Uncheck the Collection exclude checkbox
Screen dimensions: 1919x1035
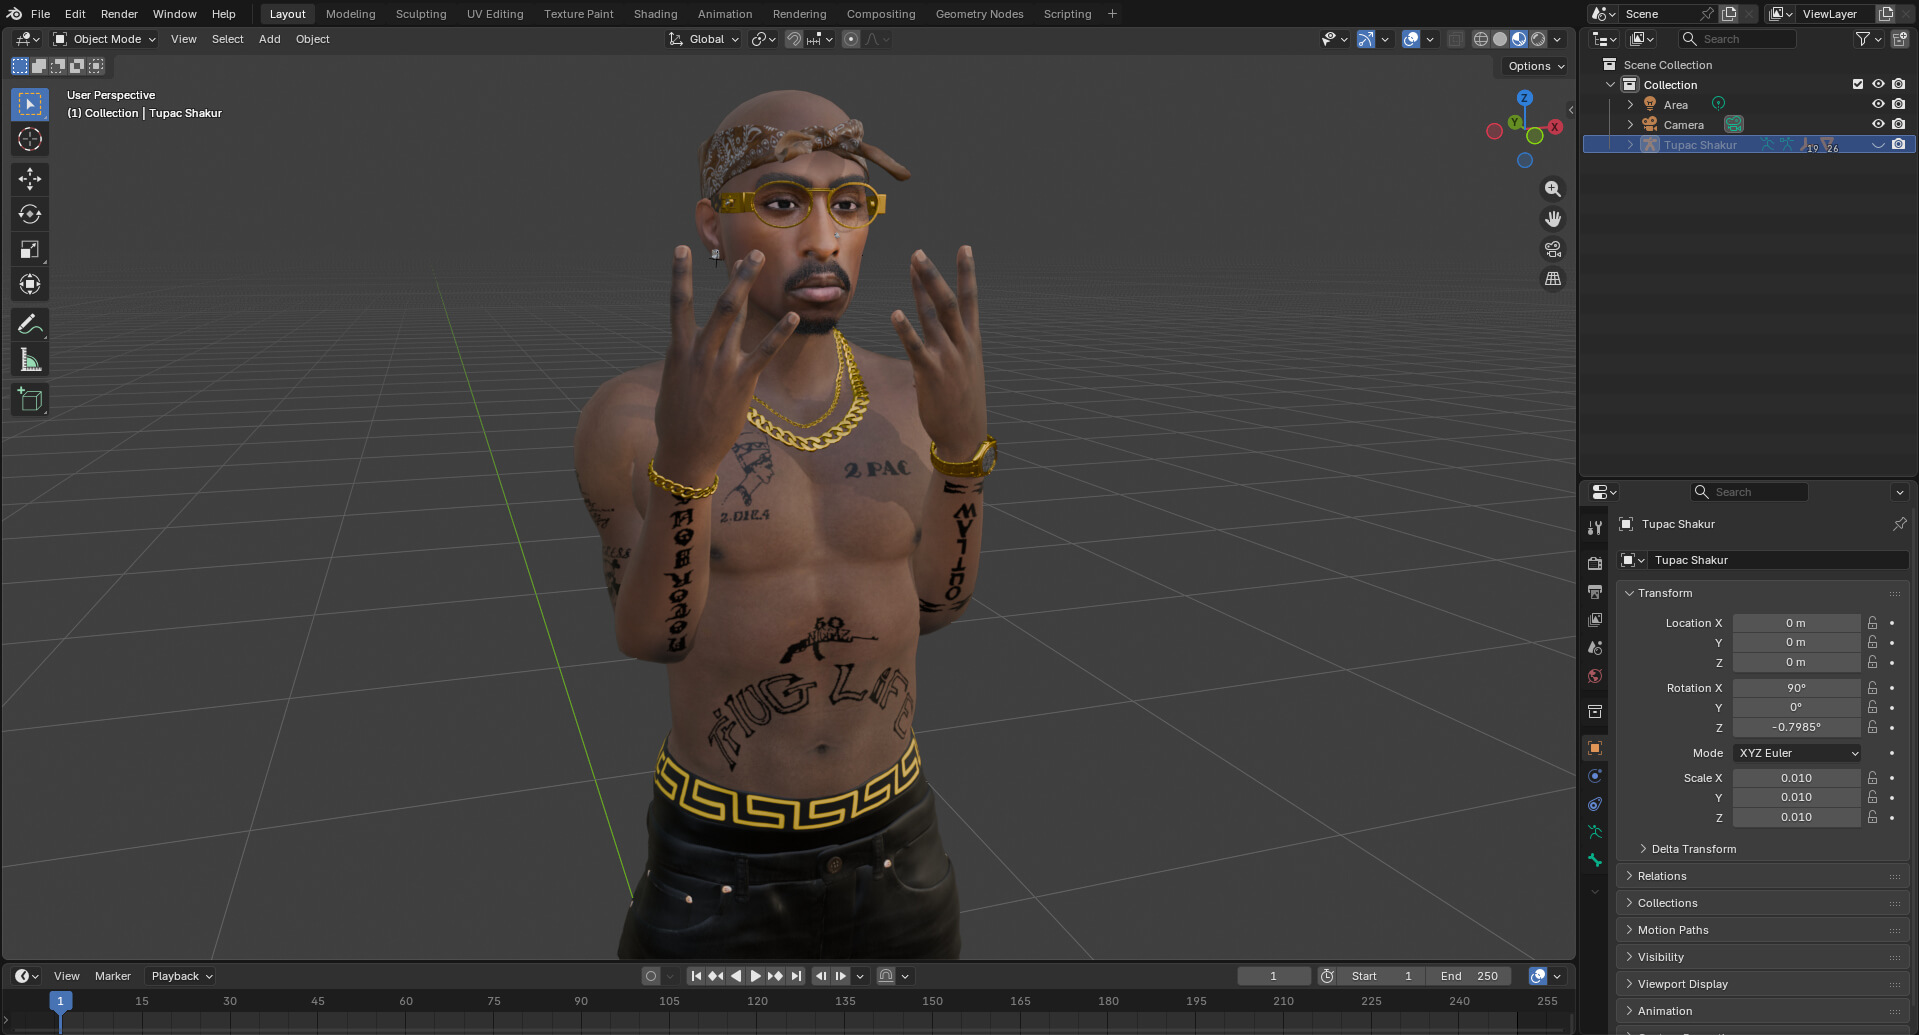(1858, 84)
